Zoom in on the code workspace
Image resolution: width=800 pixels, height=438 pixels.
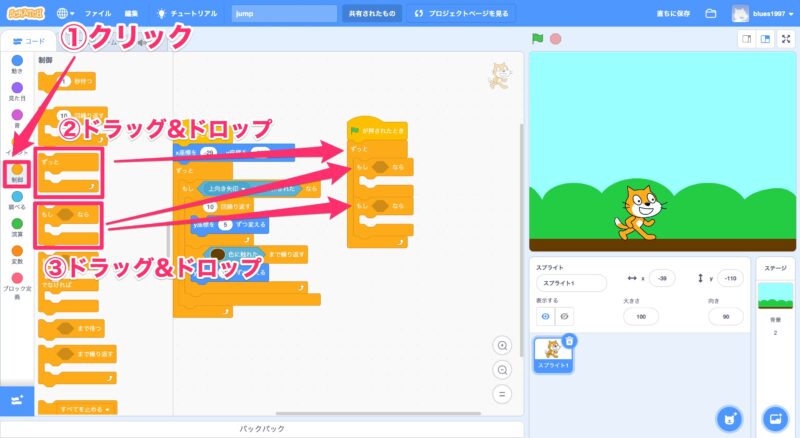click(503, 345)
